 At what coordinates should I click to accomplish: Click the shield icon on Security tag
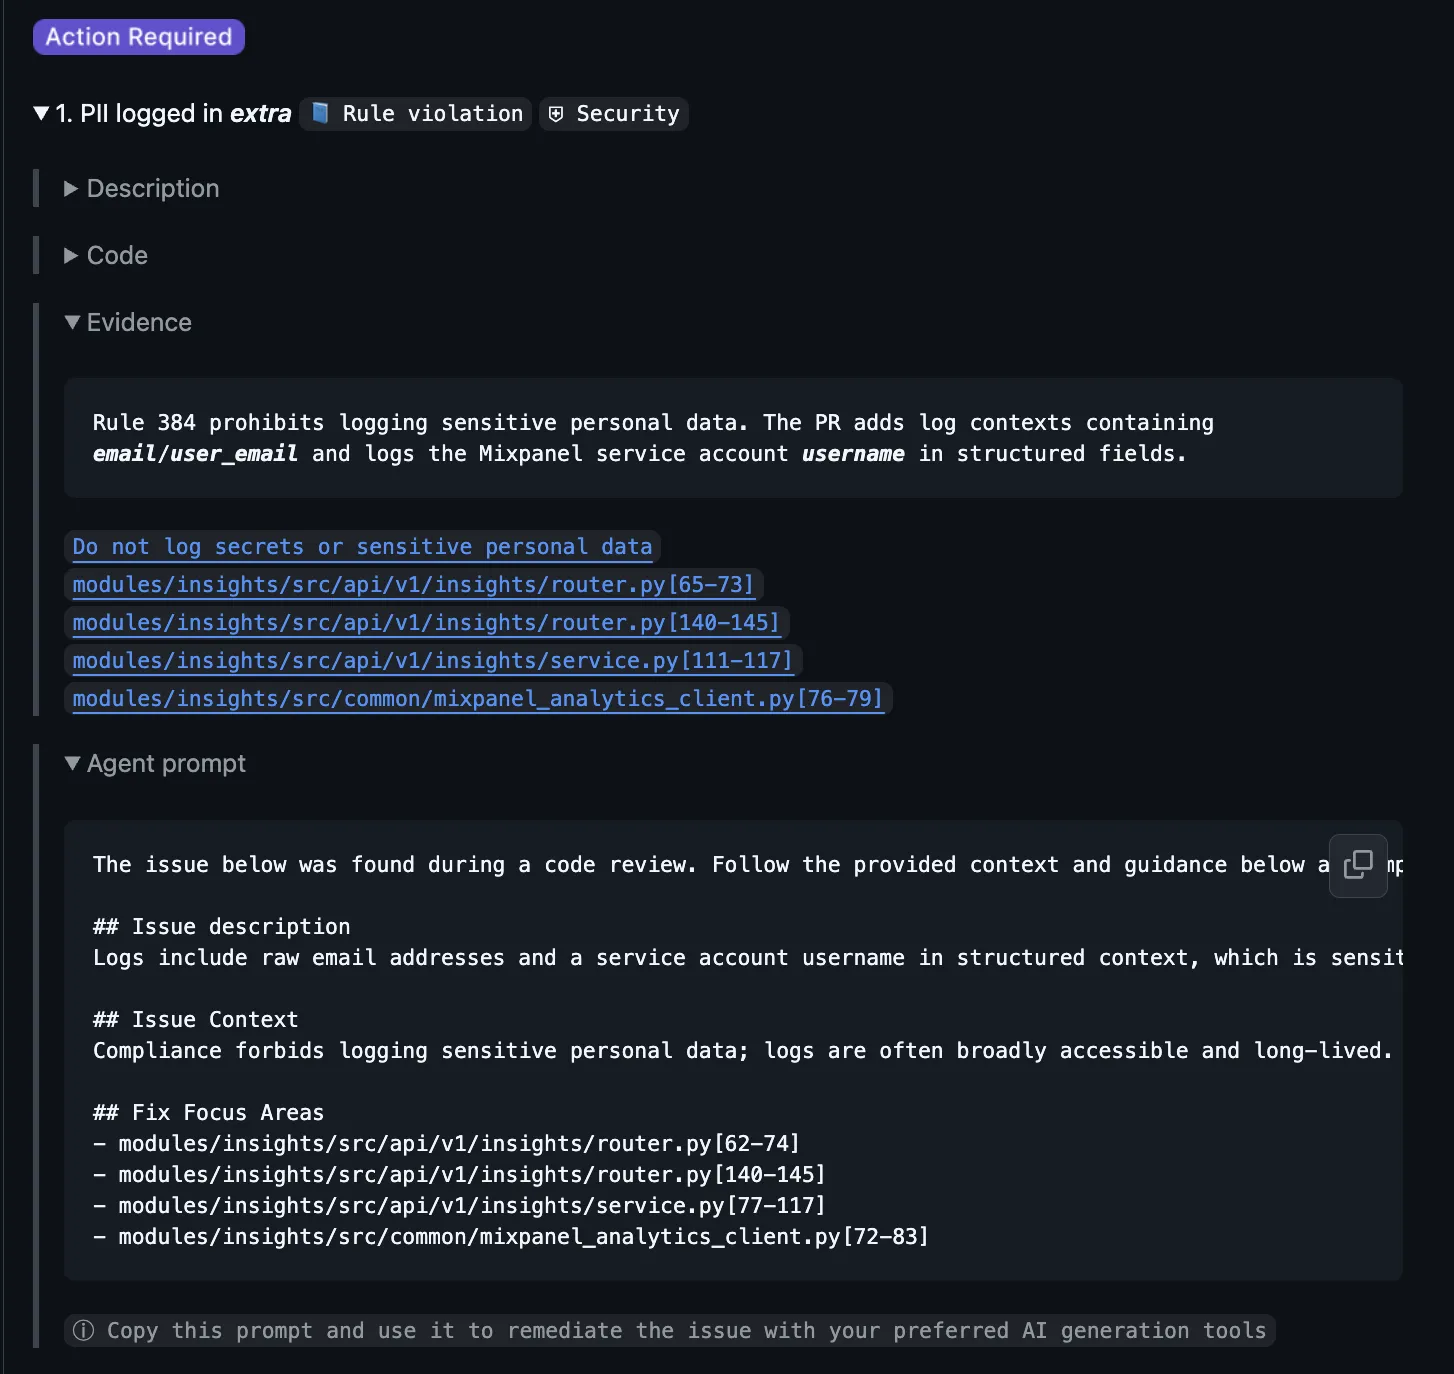(x=557, y=114)
